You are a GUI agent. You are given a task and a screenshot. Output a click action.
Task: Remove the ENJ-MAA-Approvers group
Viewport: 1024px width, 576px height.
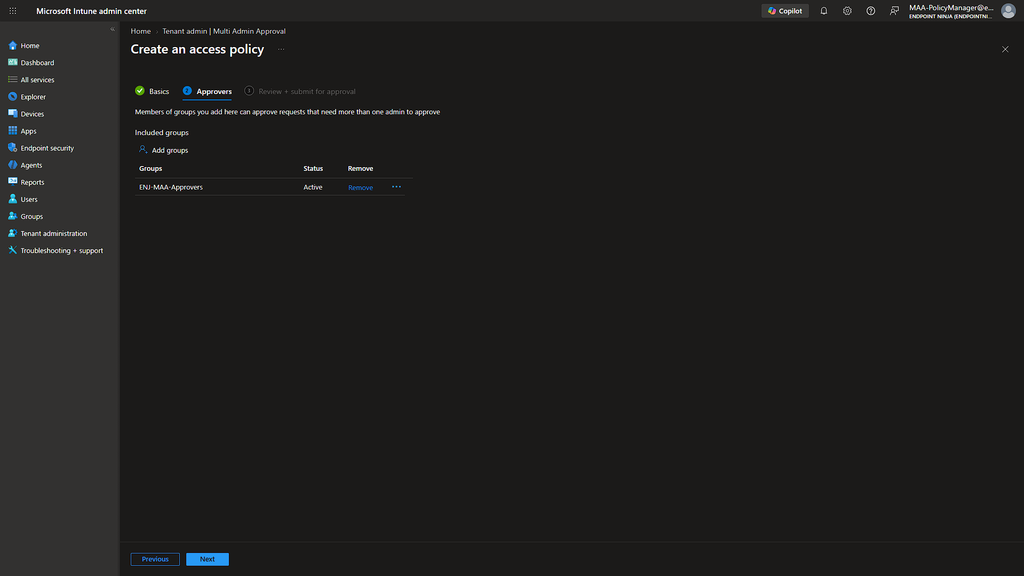pyautogui.click(x=360, y=188)
